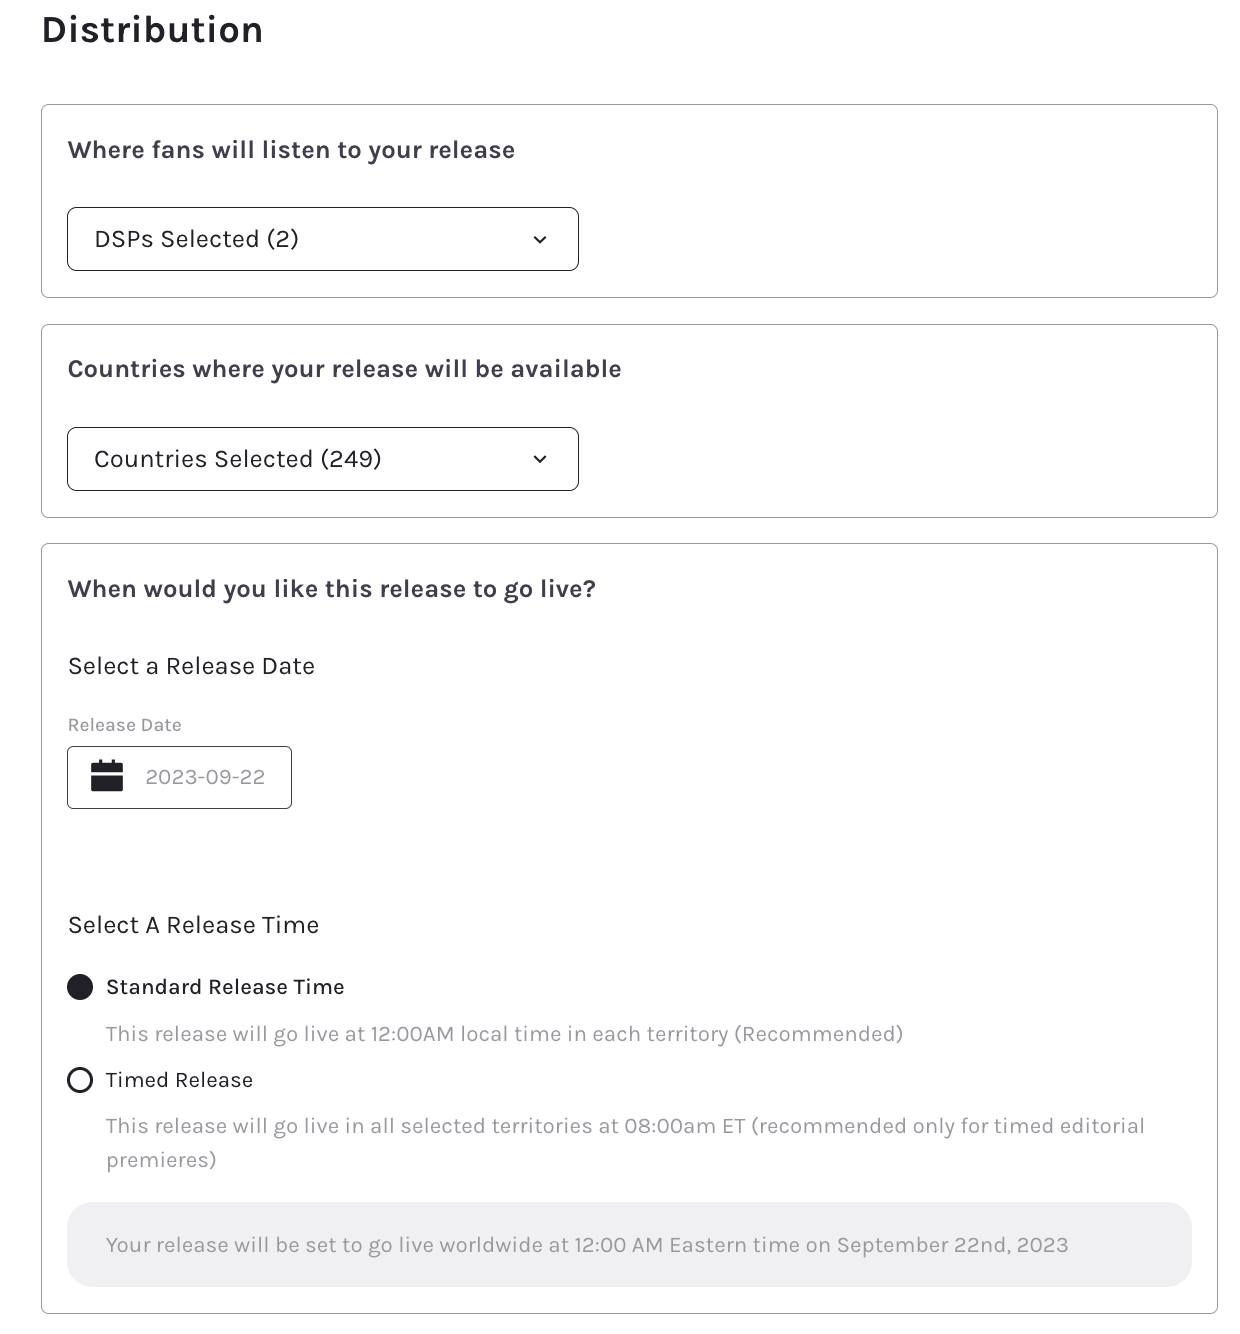This screenshot has height=1334, width=1240.
Task: Click the chevron arrow in Countries dropdown
Action: (x=540, y=459)
